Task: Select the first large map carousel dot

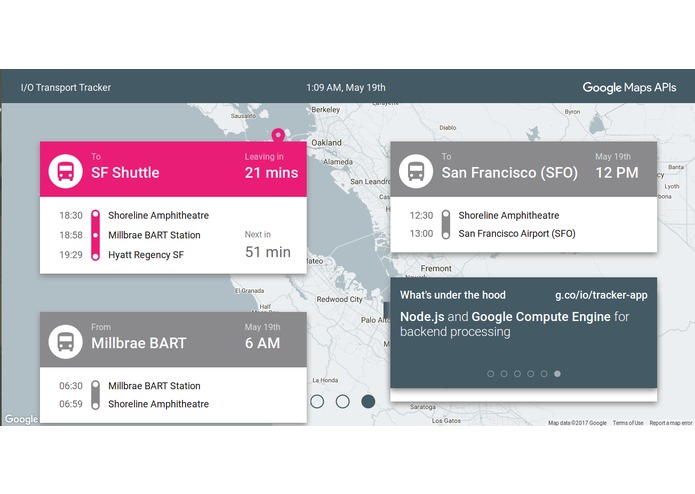Action: coord(317,401)
